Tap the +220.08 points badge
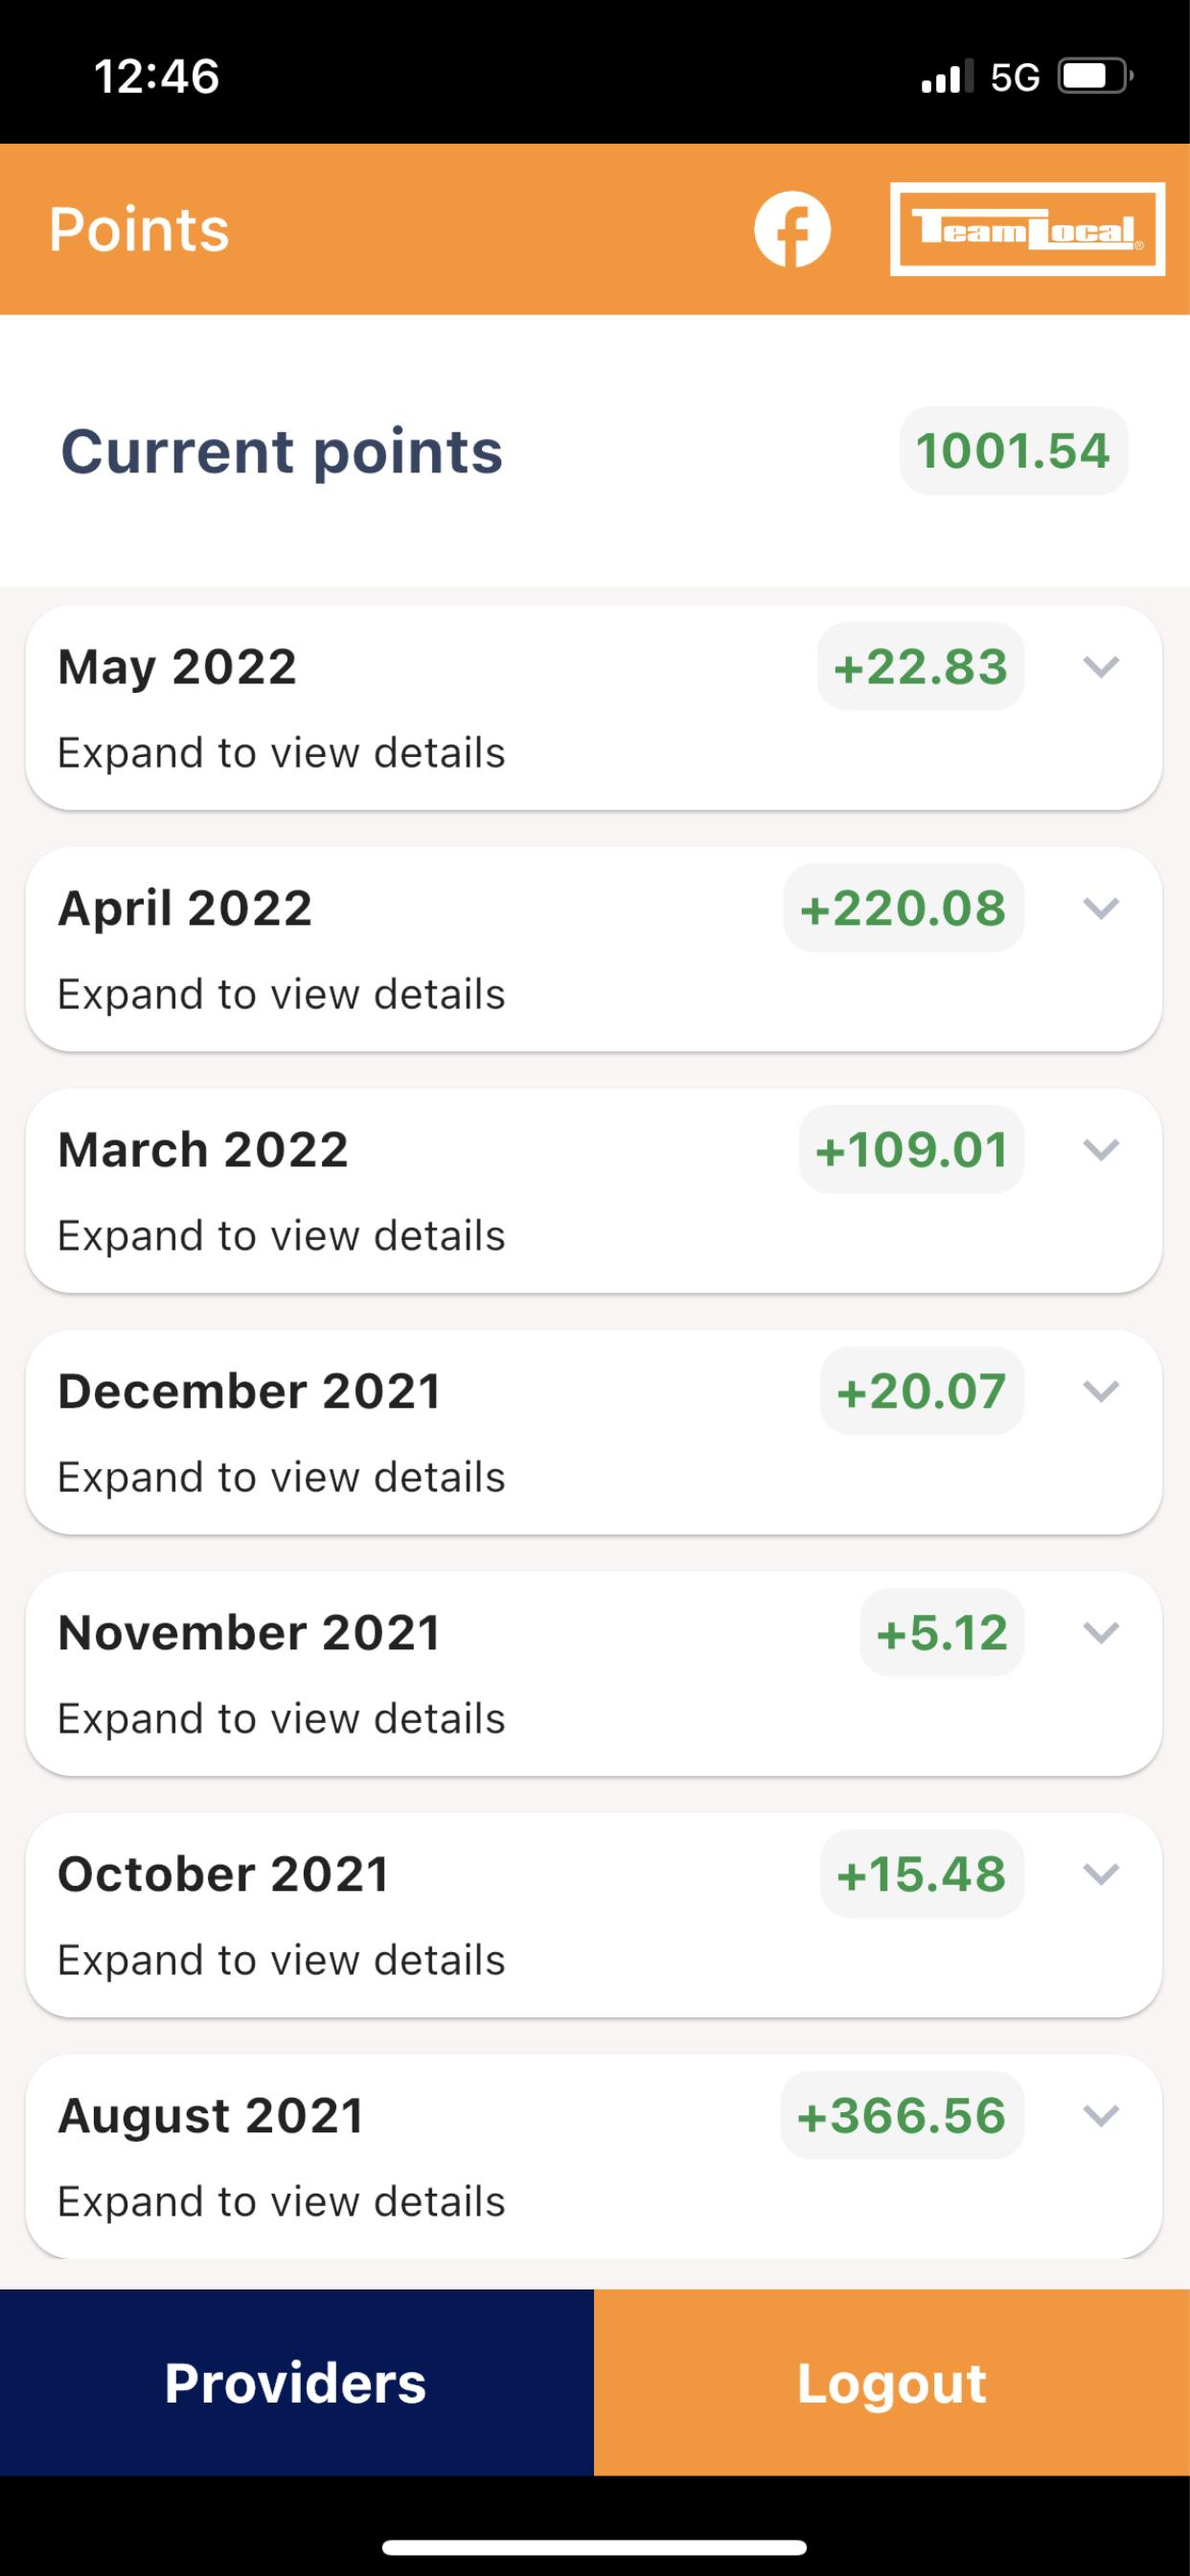Viewport: 1190px width, 2576px height. (903, 908)
